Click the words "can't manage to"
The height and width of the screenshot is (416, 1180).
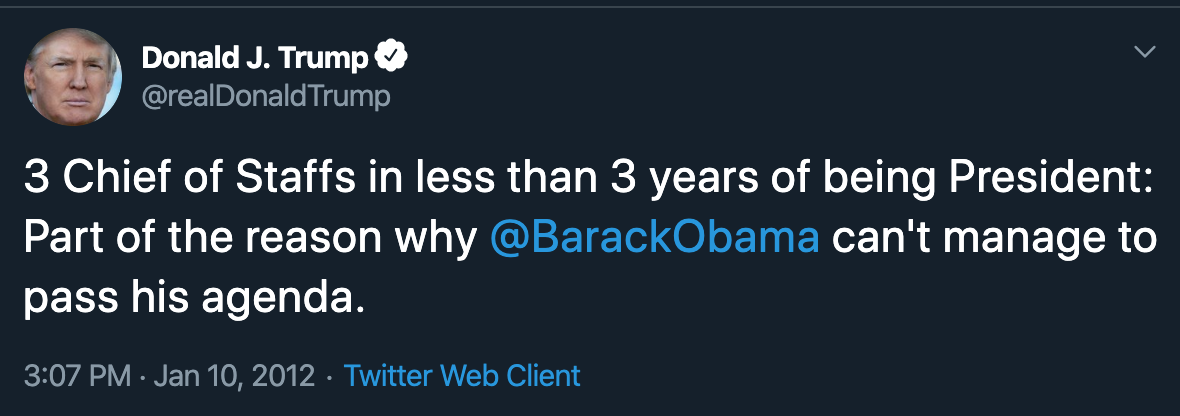[x=994, y=238]
